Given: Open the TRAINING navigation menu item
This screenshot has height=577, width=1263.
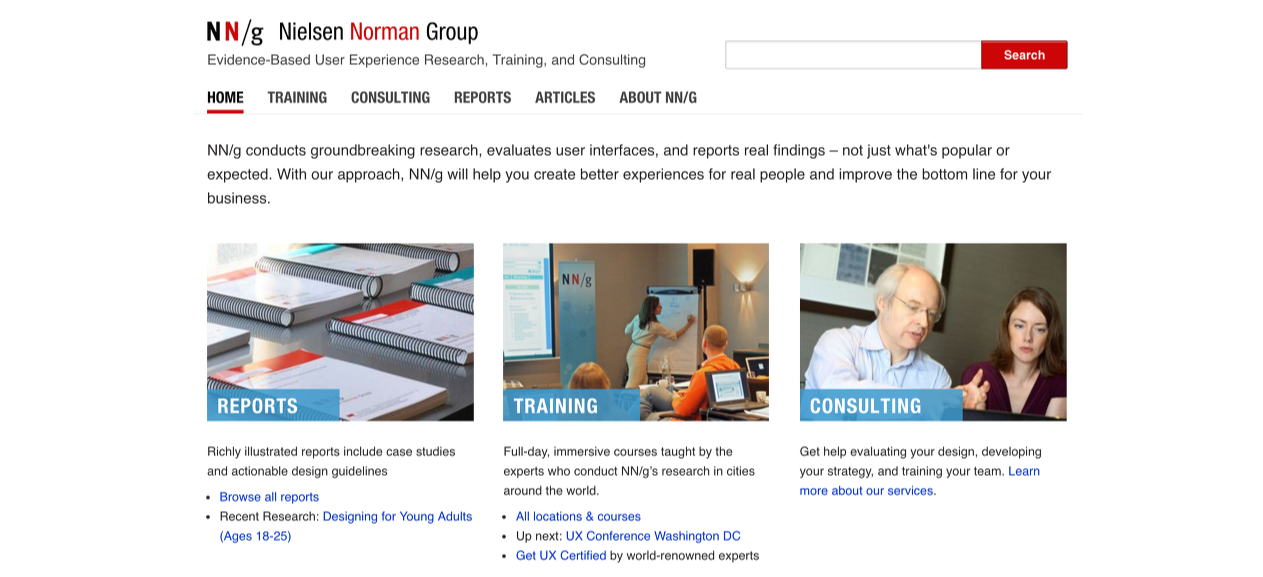Looking at the screenshot, I should coord(297,98).
